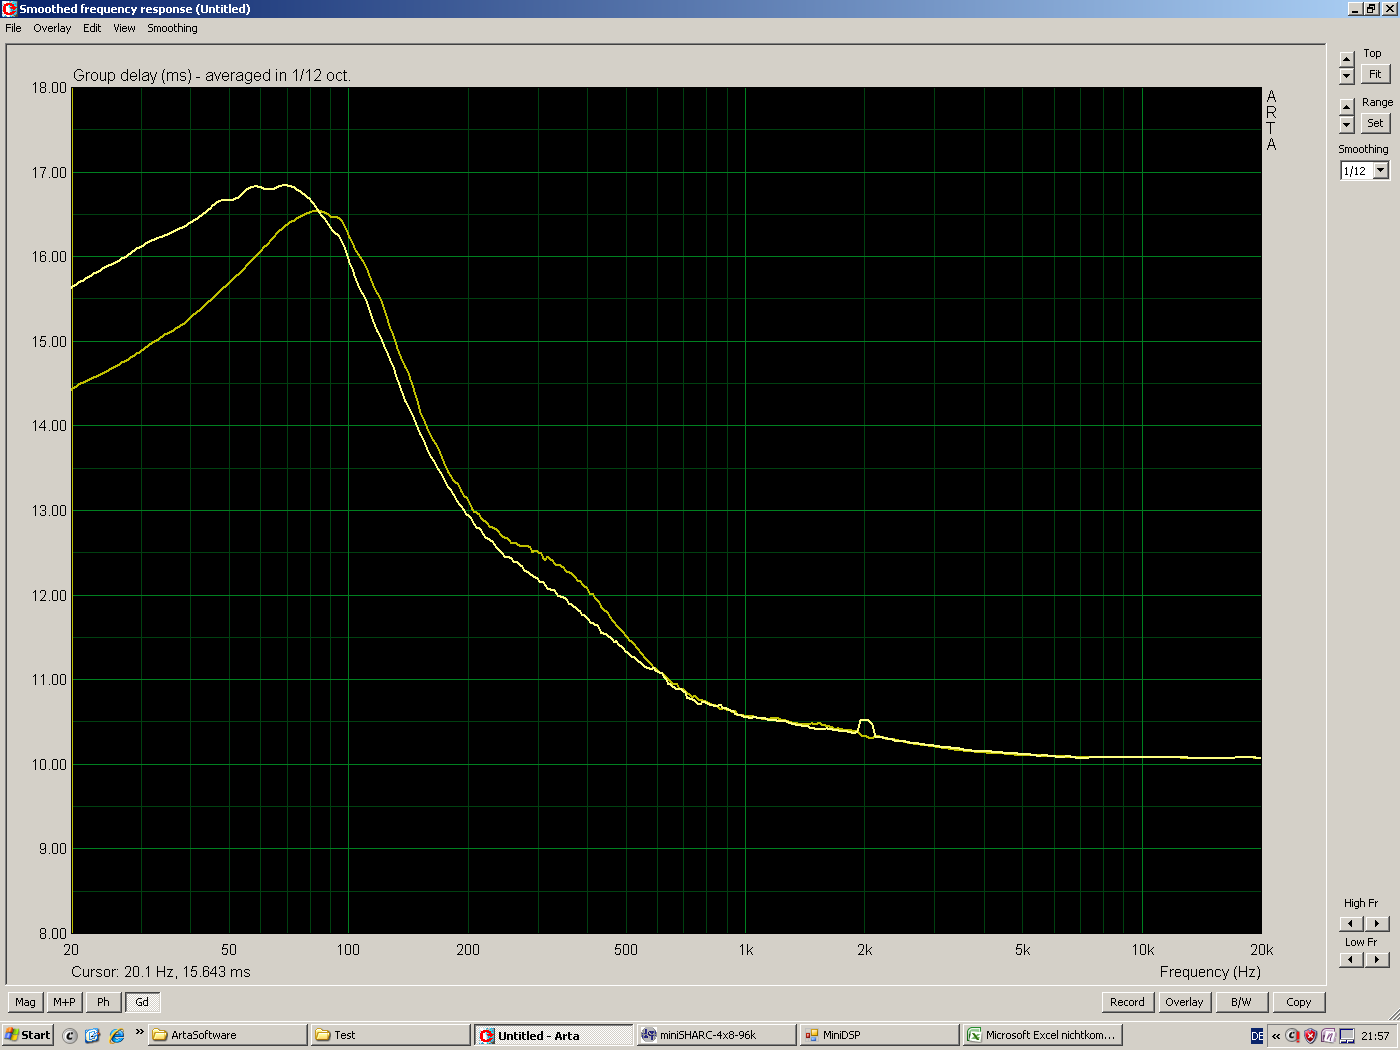
Task: Toggle the B/W color mode button
Action: [1241, 1002]
